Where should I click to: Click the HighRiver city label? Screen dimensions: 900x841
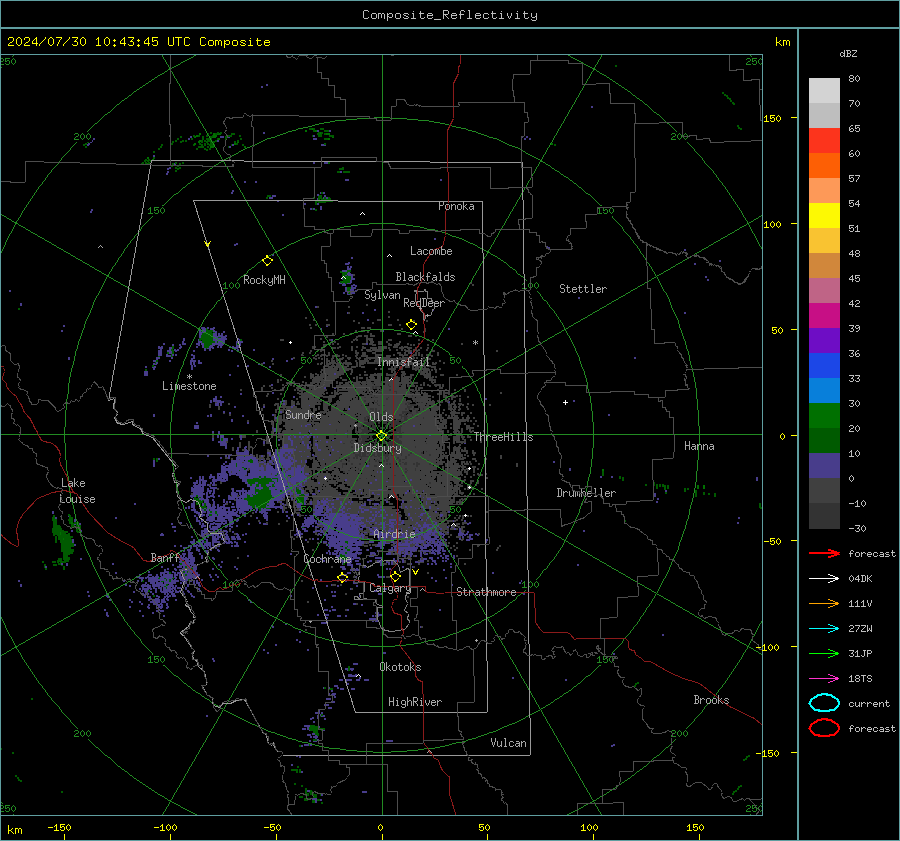(415, 702)
